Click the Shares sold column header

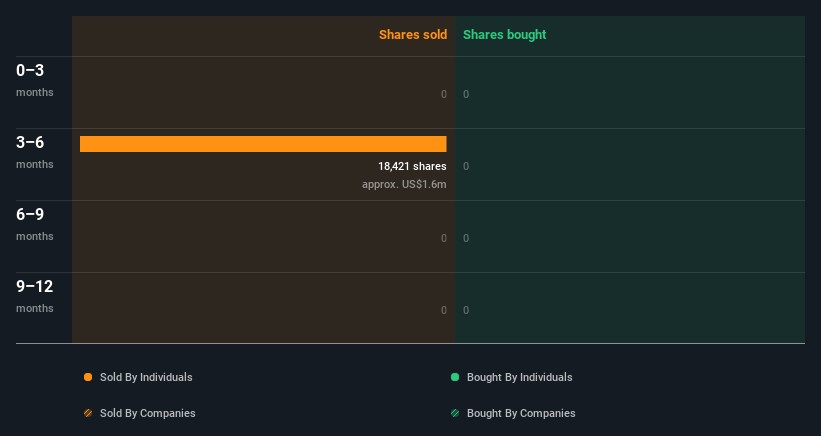click(412, 35)
